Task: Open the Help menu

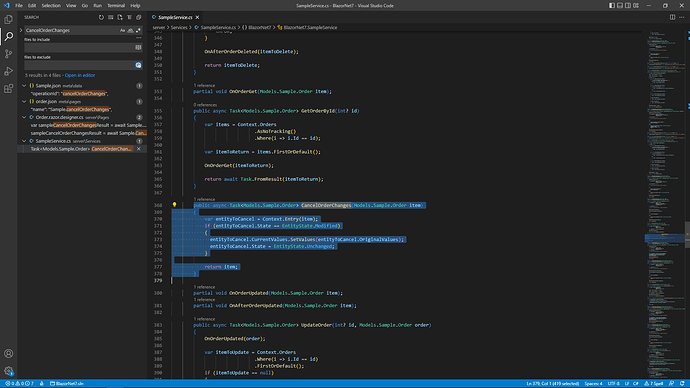Action: 135,6
